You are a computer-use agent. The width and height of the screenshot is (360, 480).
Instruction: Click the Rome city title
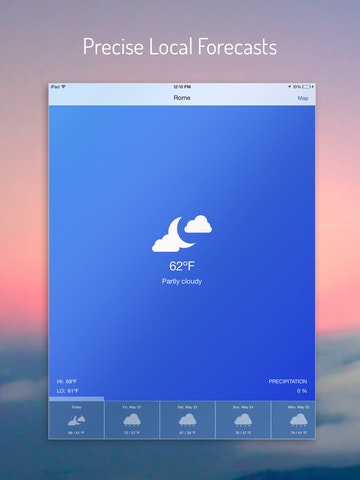coord(182,98)
